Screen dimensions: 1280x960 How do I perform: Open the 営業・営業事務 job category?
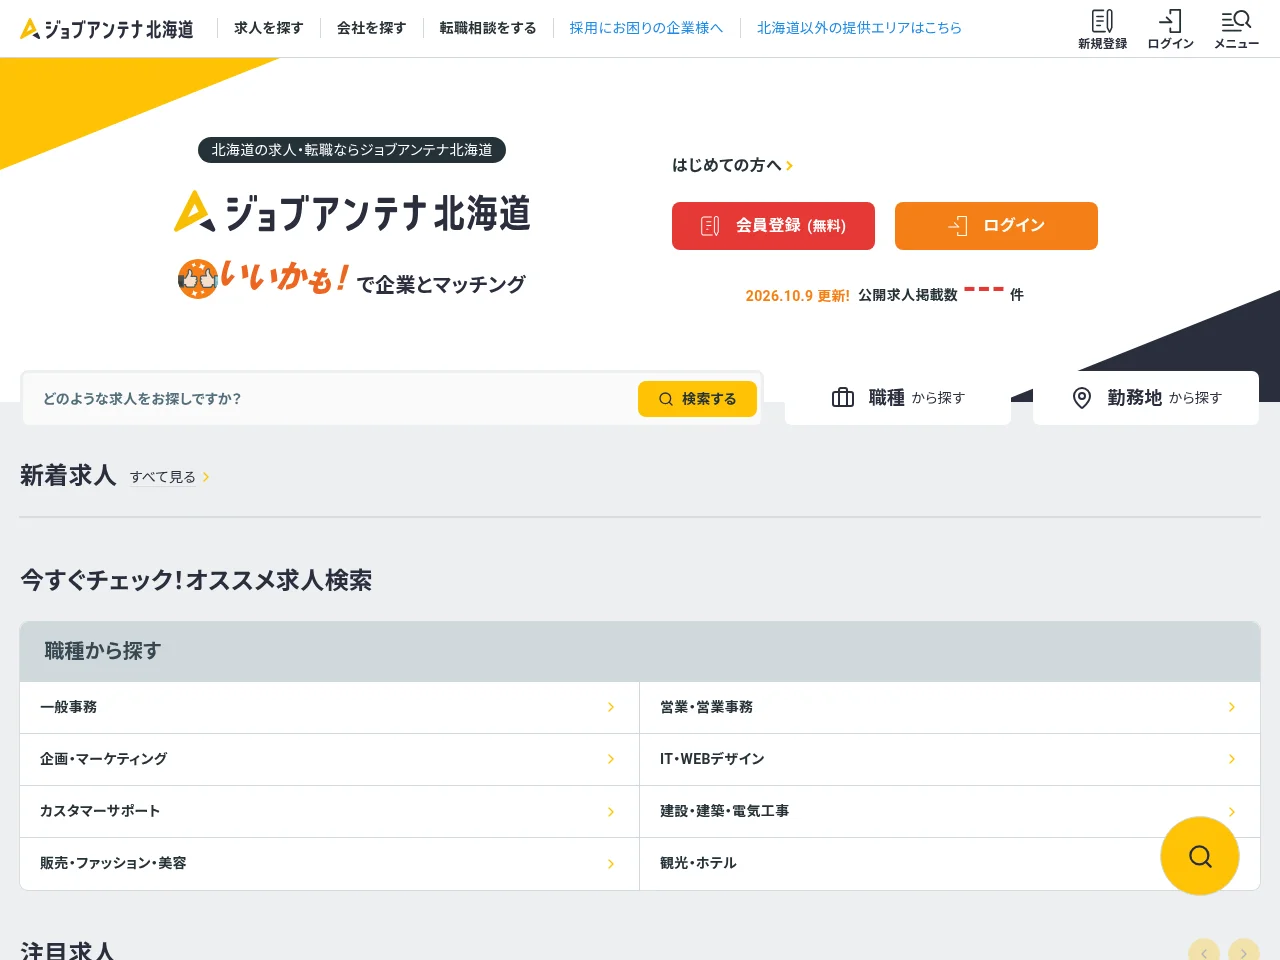click(950, 707)
